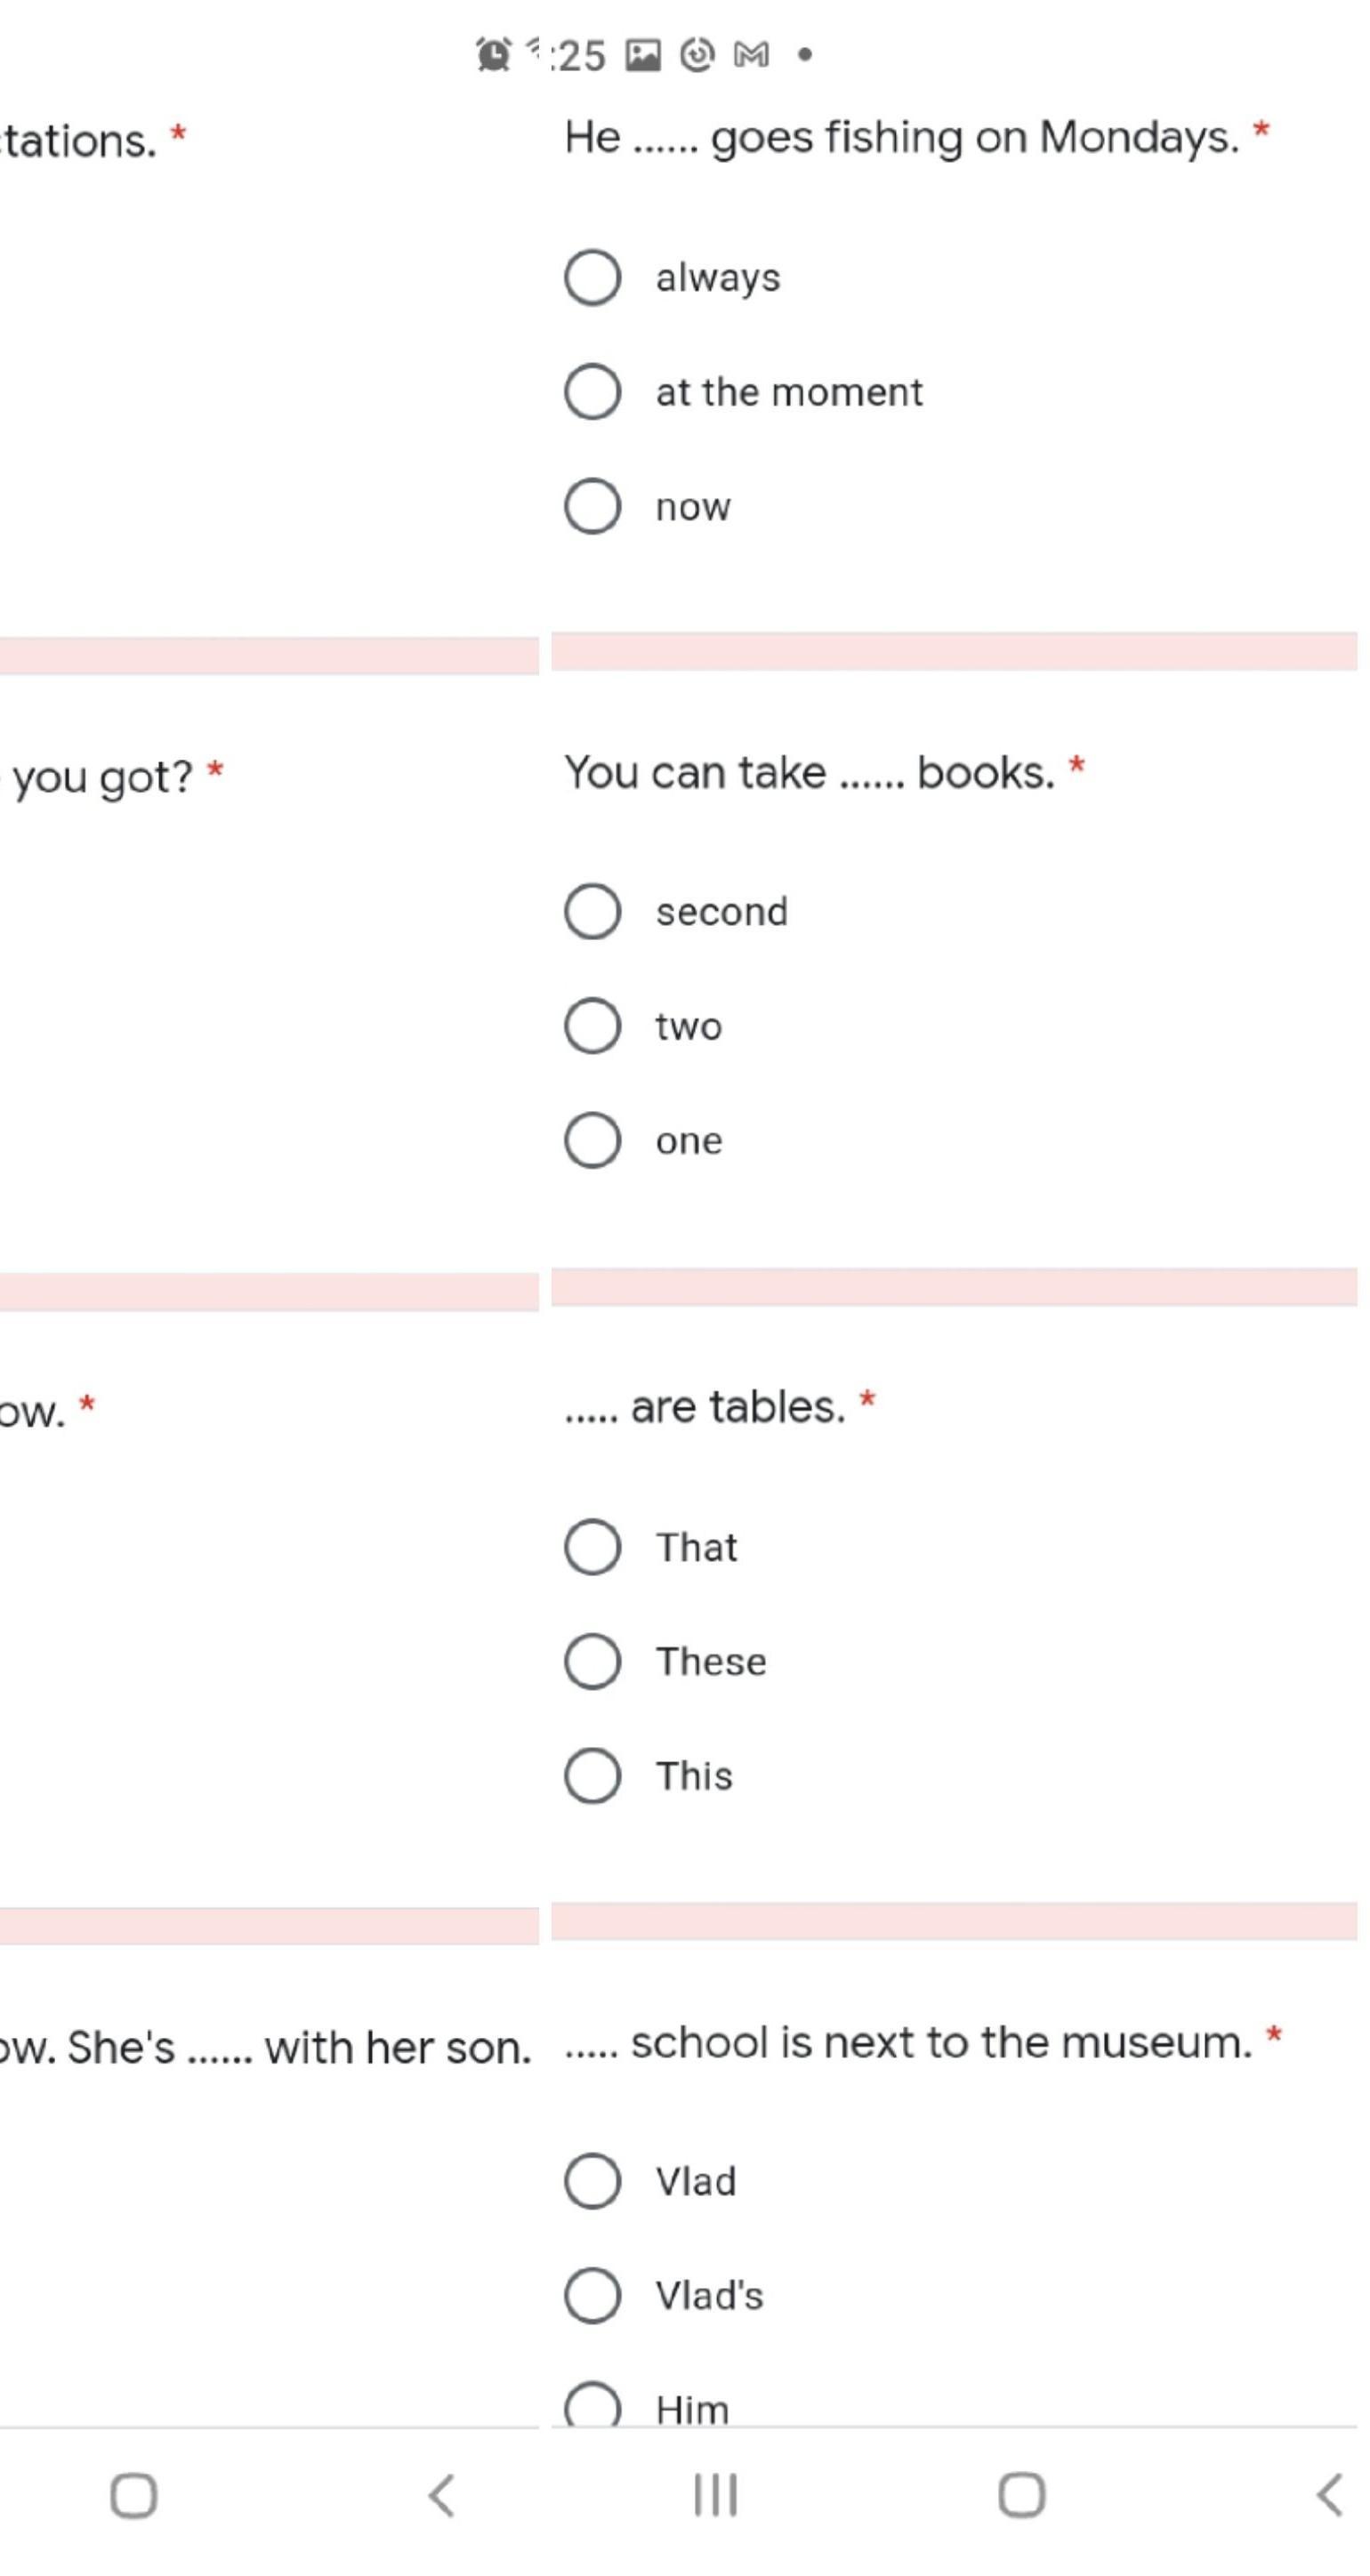
Task: Select 'at the moment' radio option
Action: (x=593, y=392)
